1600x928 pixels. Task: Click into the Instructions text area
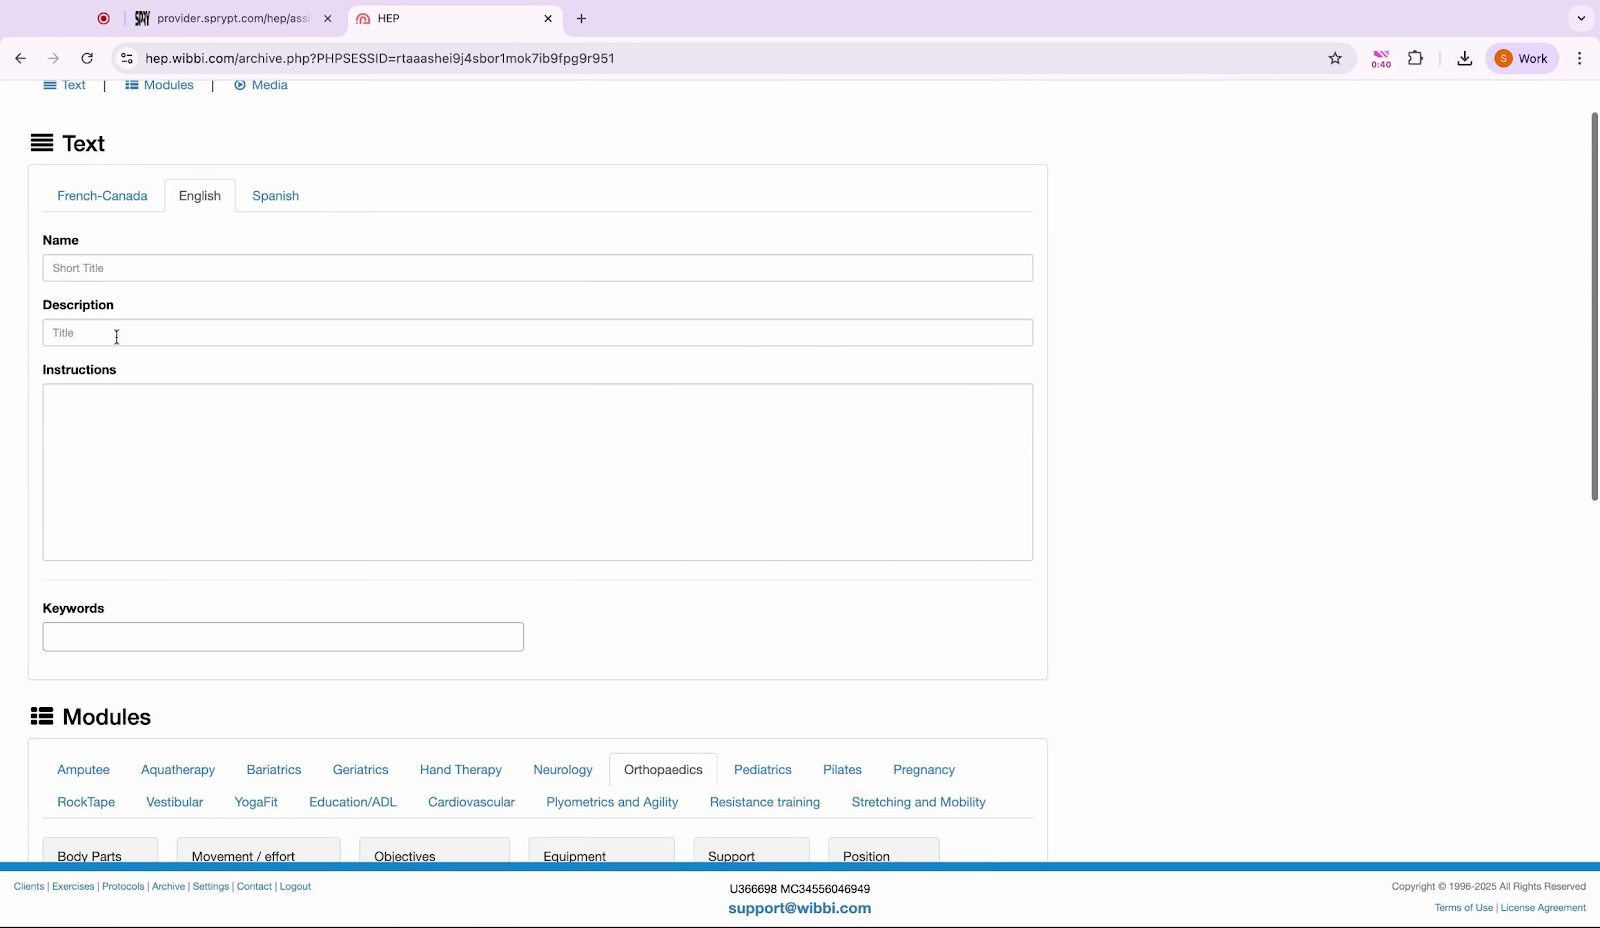point(538,472)
